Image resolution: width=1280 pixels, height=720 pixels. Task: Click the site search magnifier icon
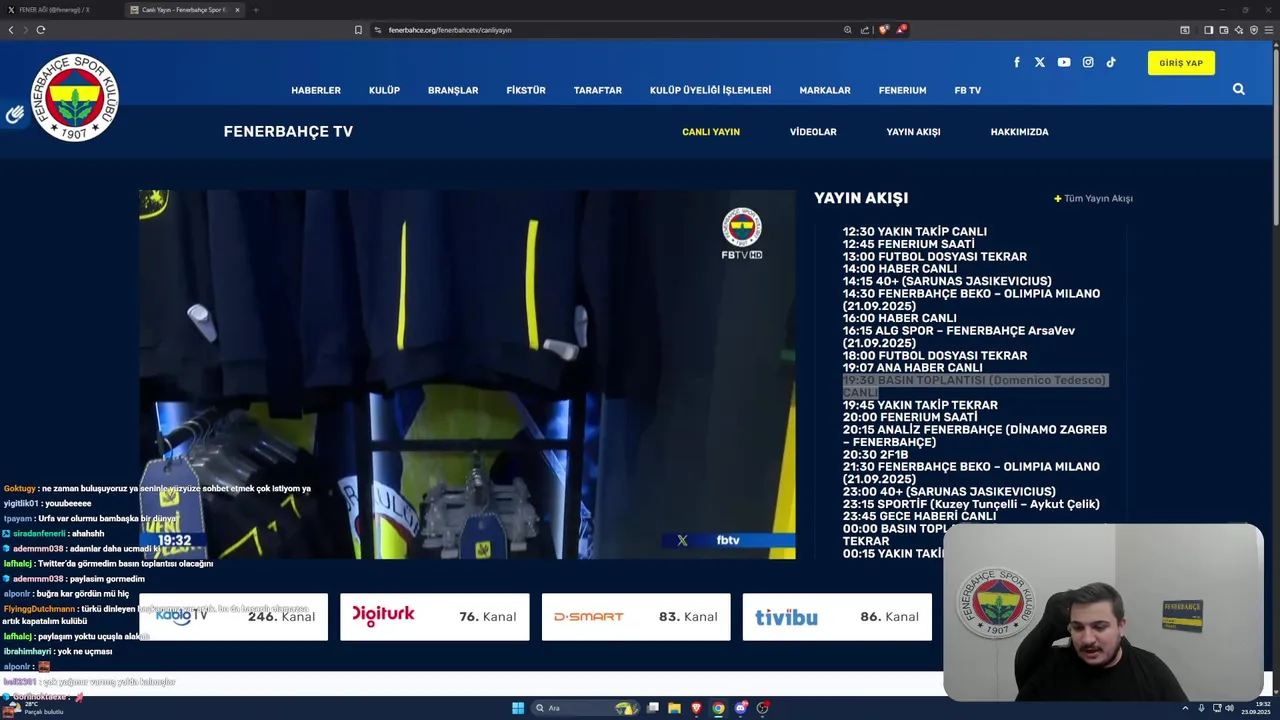pos(1239,89)
